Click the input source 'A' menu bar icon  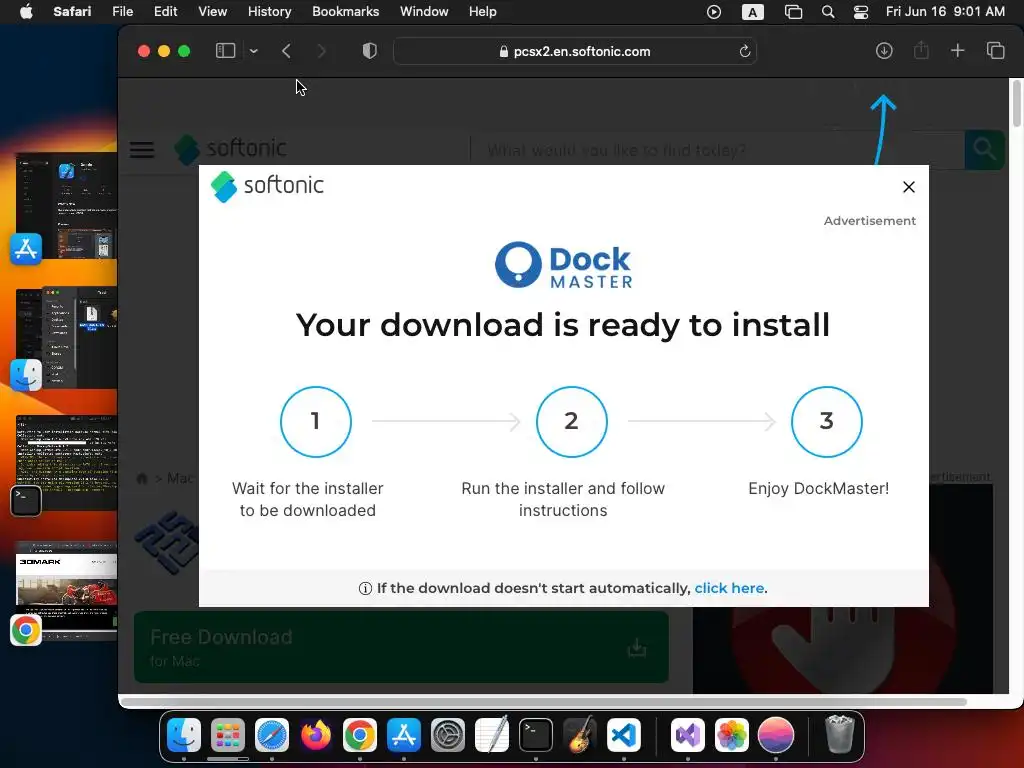(x=752, y=12)
